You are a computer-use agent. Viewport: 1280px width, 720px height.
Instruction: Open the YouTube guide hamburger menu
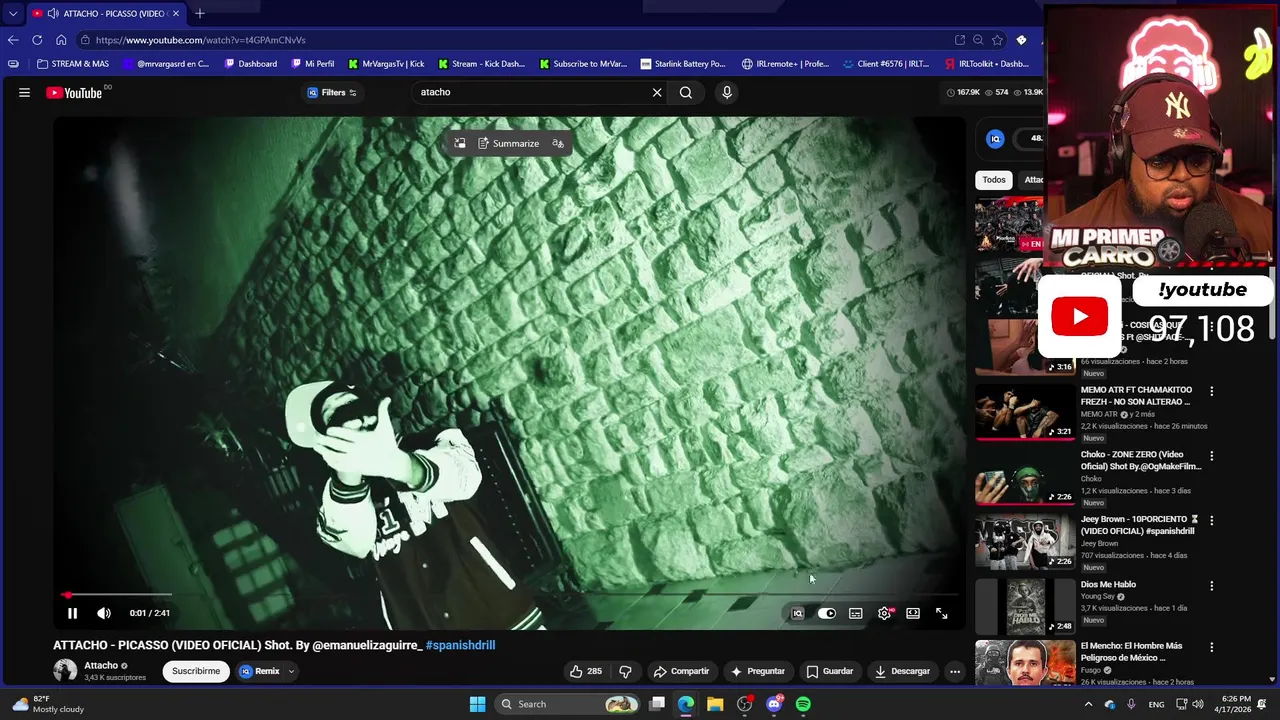tap(24, 92)
